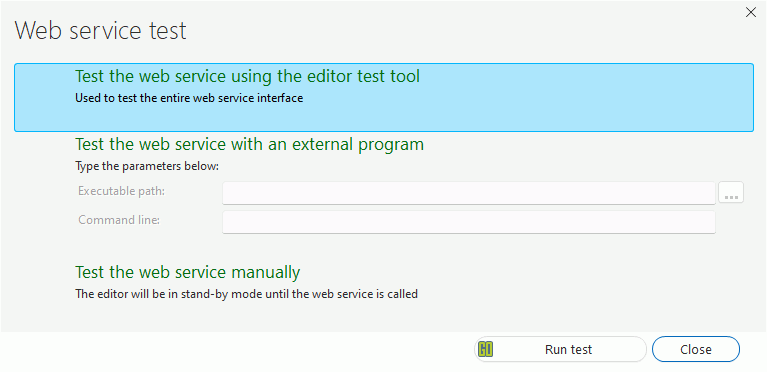Click the stand-by mode description under manual test
The width and height of the screenshot is (767, 372).
[x=246, y=294]
